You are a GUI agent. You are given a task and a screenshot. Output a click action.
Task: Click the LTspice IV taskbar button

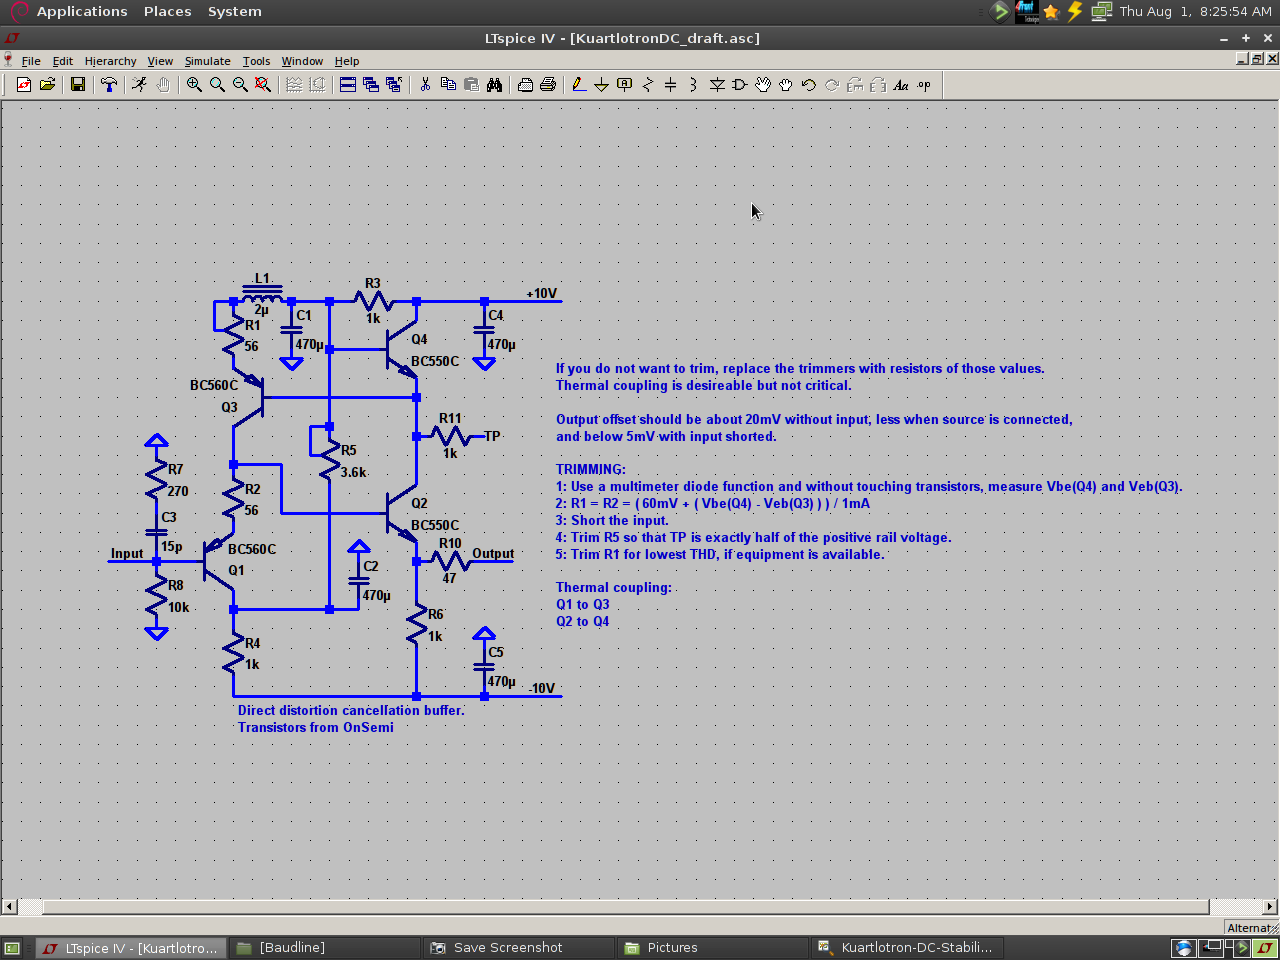pos(130,948)
